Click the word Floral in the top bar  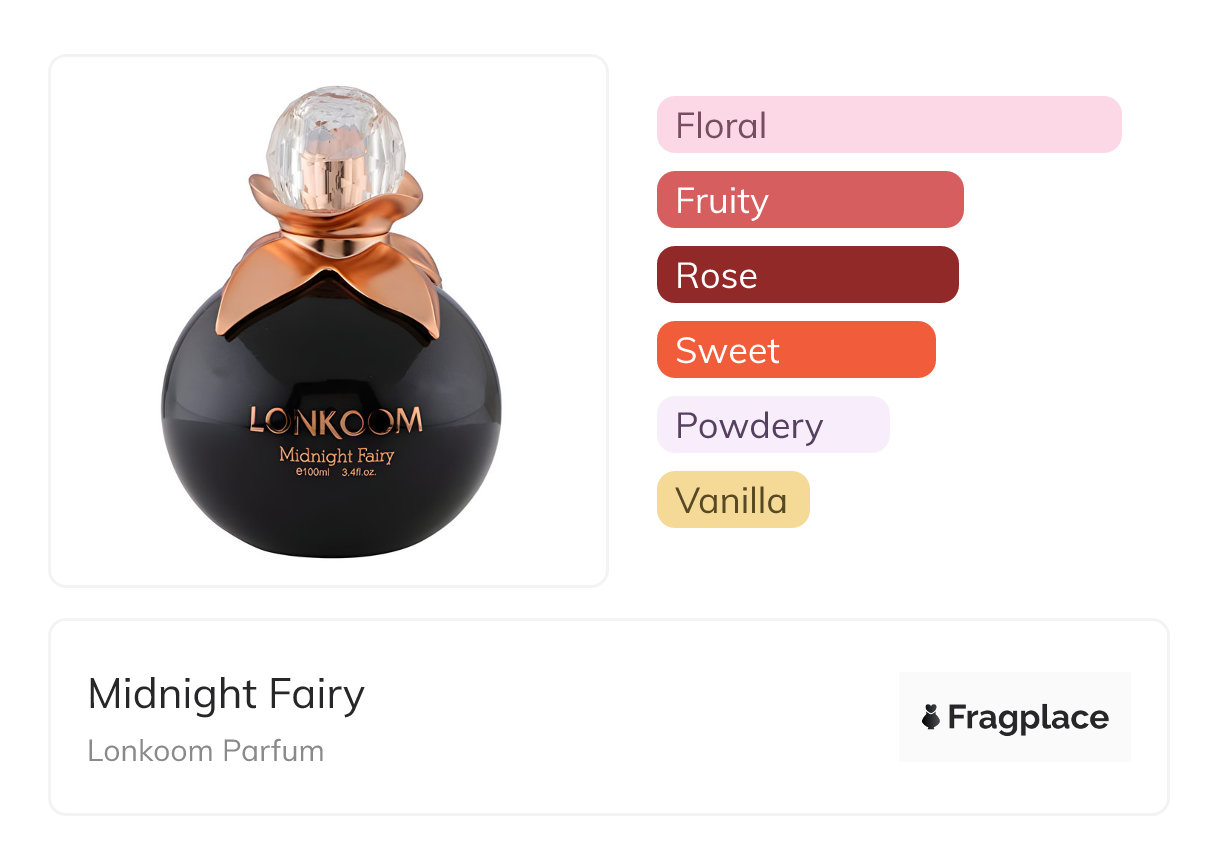(x=721, y=126)
